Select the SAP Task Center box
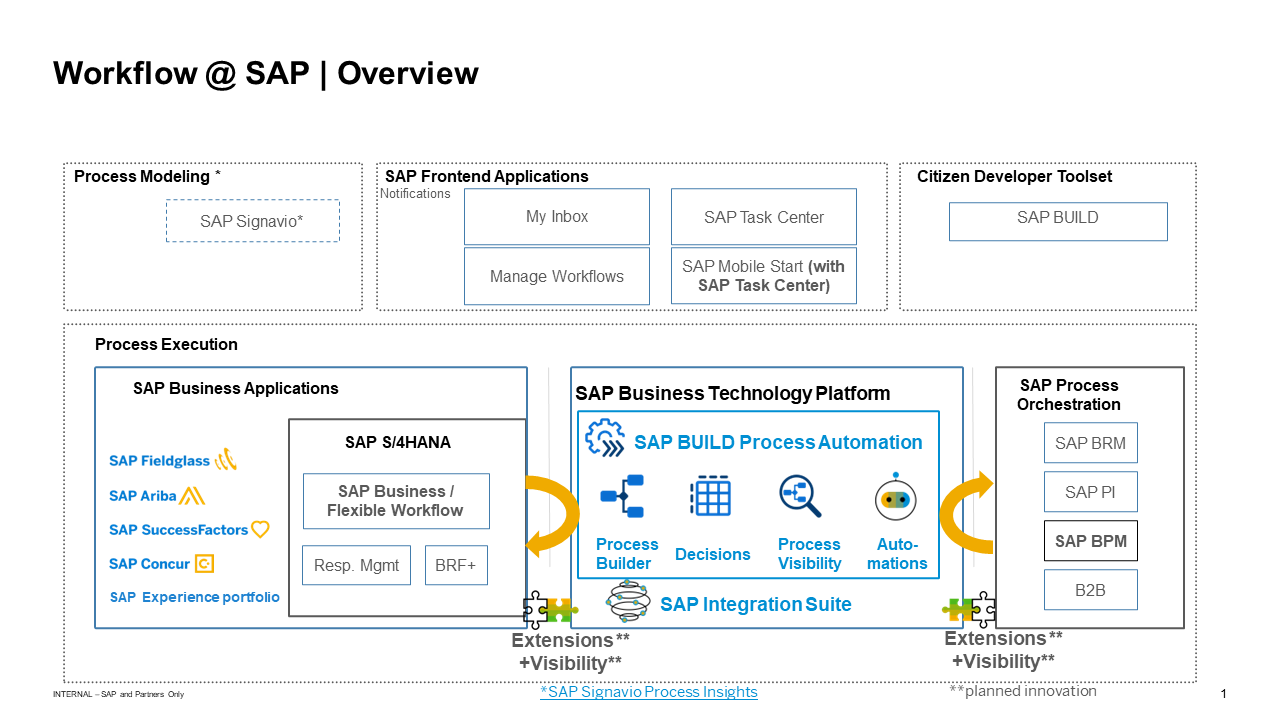1280x720 pixels. click(764, 217)
